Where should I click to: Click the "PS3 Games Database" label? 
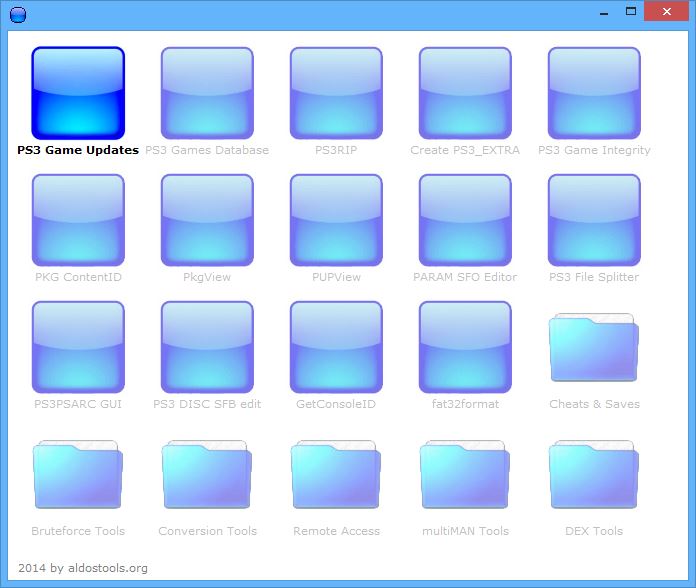(x=207, y=150)
